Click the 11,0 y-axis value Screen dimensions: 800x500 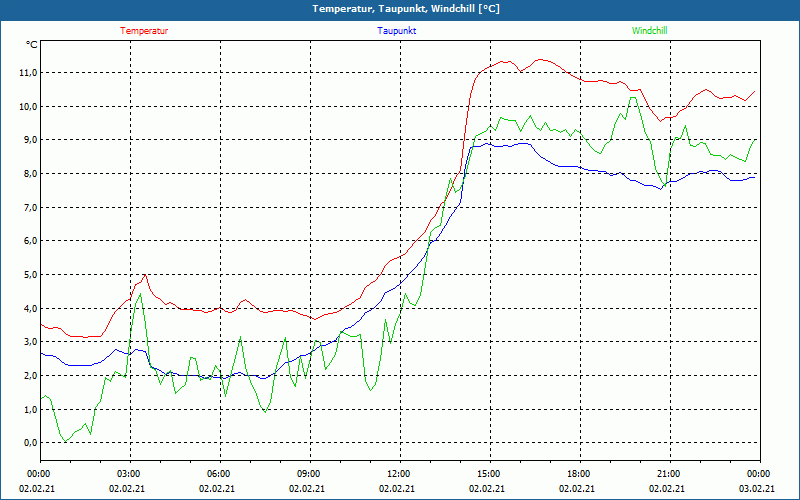28,73
